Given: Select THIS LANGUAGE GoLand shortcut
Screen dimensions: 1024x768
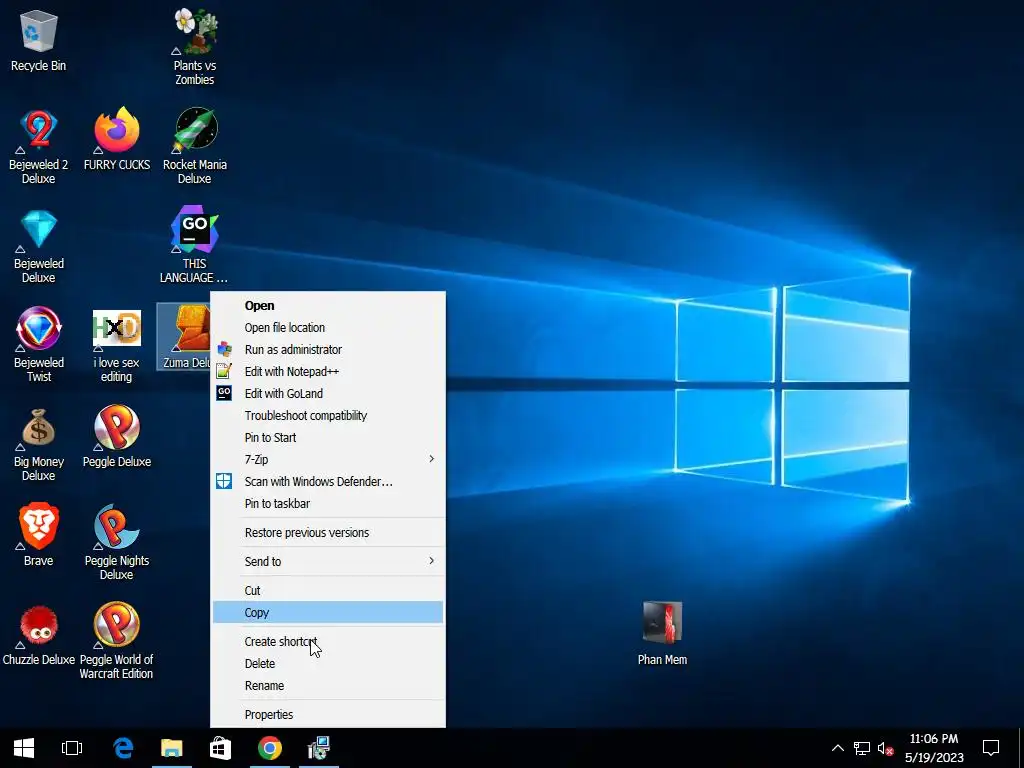Looking at the screenshot, I should point(195,246).
